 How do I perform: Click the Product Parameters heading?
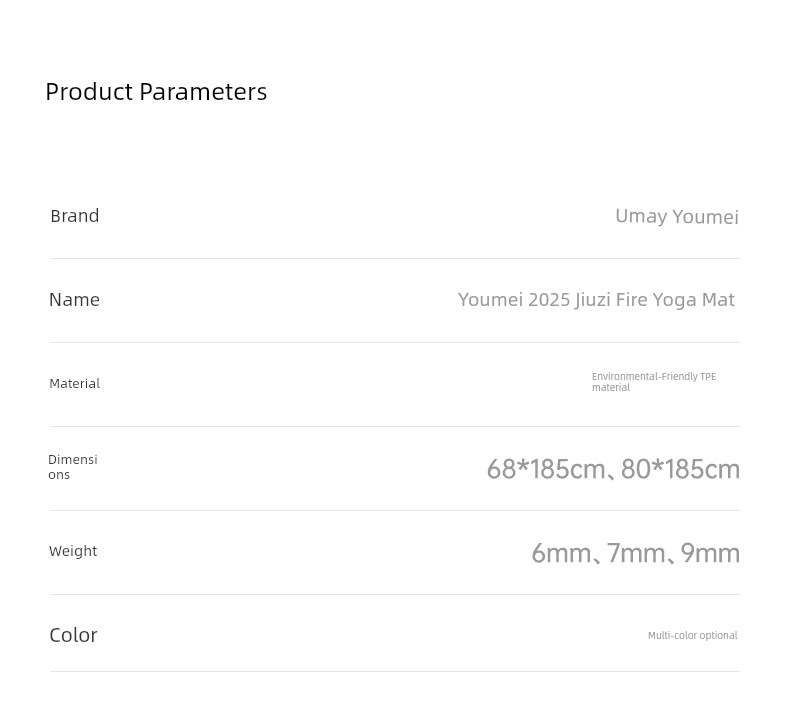[x=156, y=92]
